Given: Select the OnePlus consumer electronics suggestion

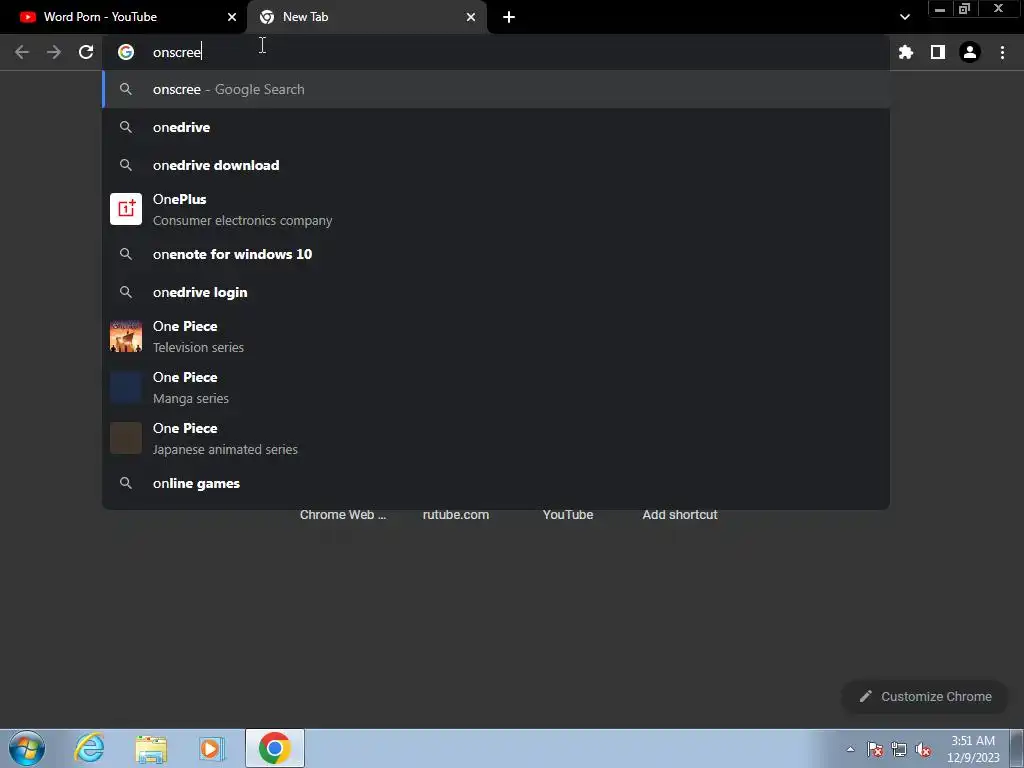Looking at the screenshot, I should (x=496, y=210).
